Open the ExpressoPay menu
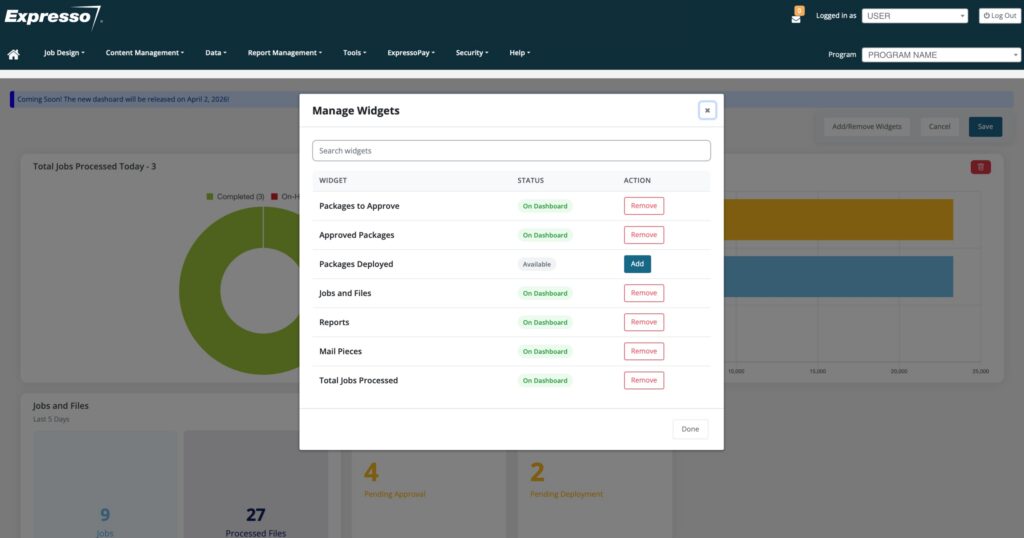 [x=411, y=53]
